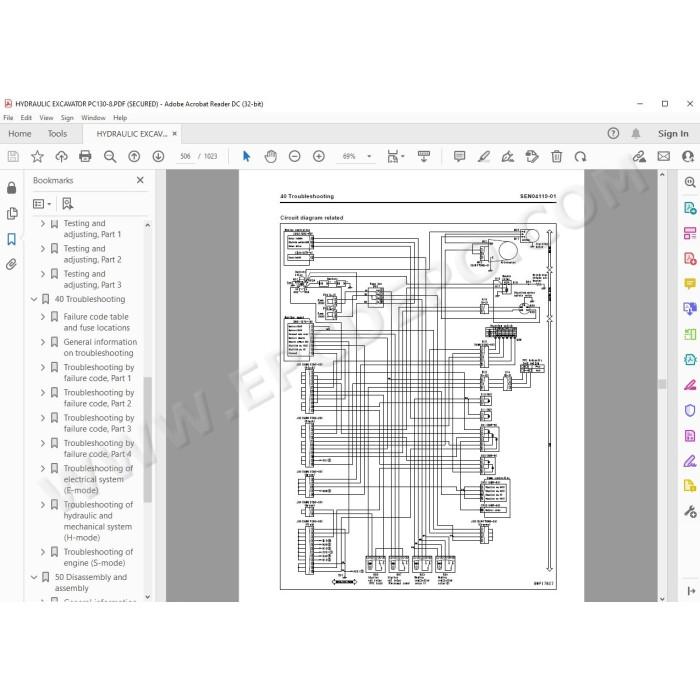Upload file to cloud icon
This screenshot has height=700, width=700.
[61, 156]
